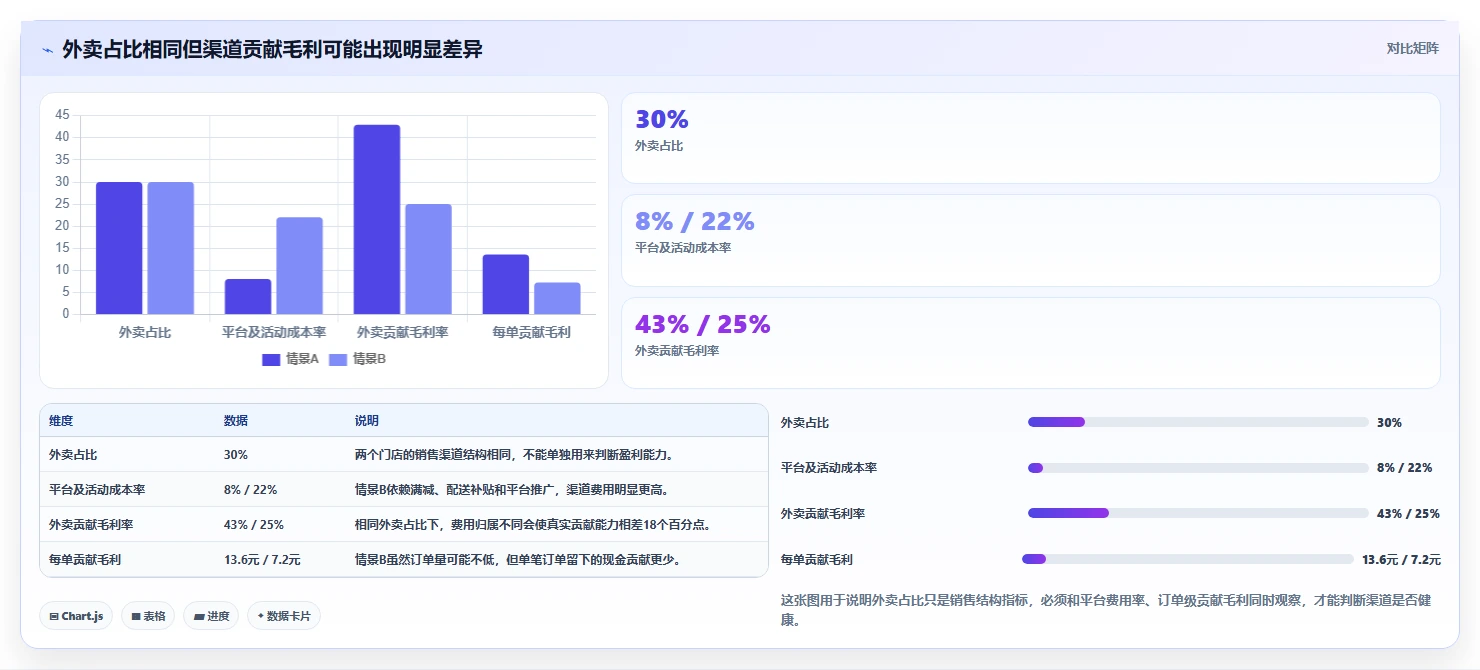Click the 情景A bar for 每单贡献毛利
This screenshot has height=670, width=1480.
[x=506, y=284]
